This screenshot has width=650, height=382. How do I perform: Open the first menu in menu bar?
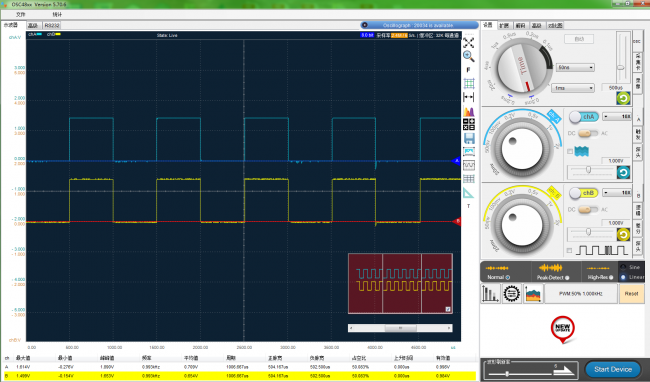(20, 15)
